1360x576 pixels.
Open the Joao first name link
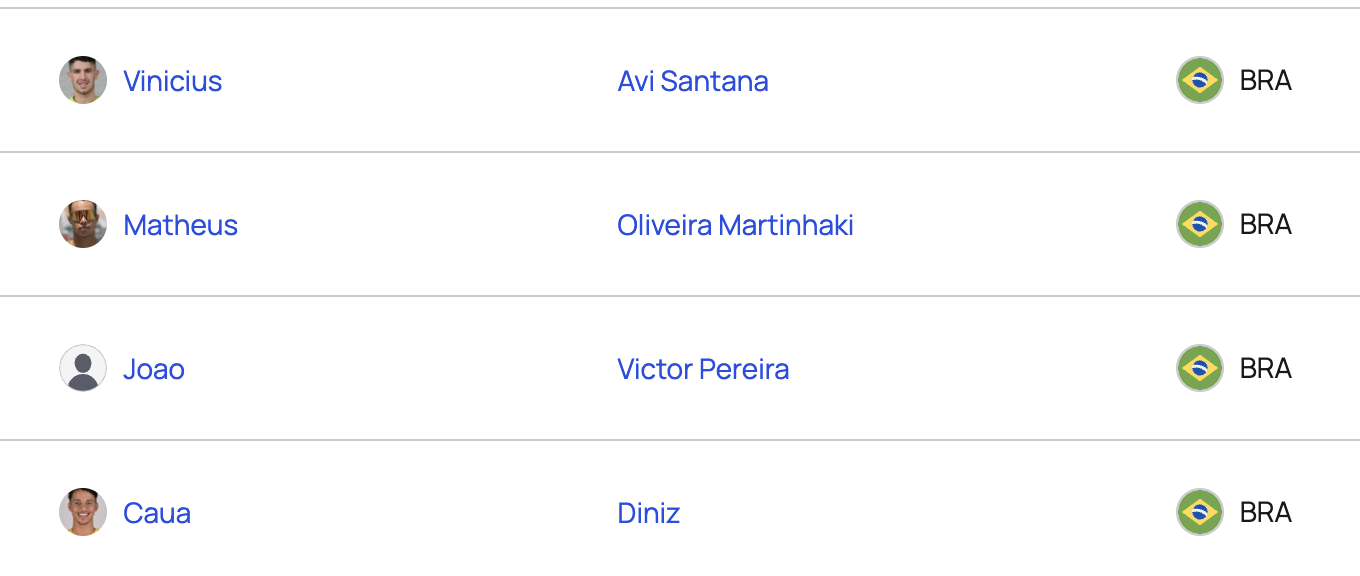coord(154,369)
